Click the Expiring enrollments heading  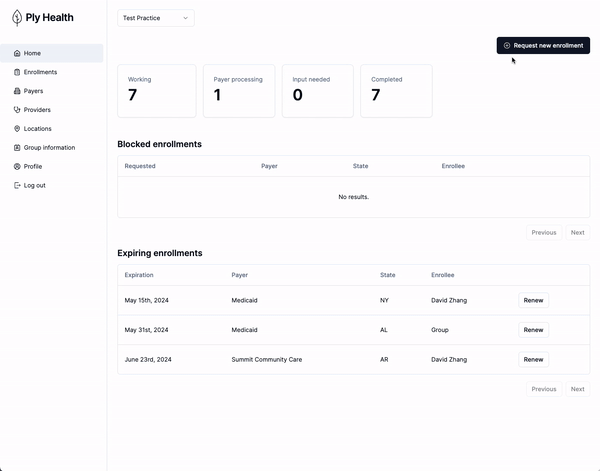click(160, 253)
